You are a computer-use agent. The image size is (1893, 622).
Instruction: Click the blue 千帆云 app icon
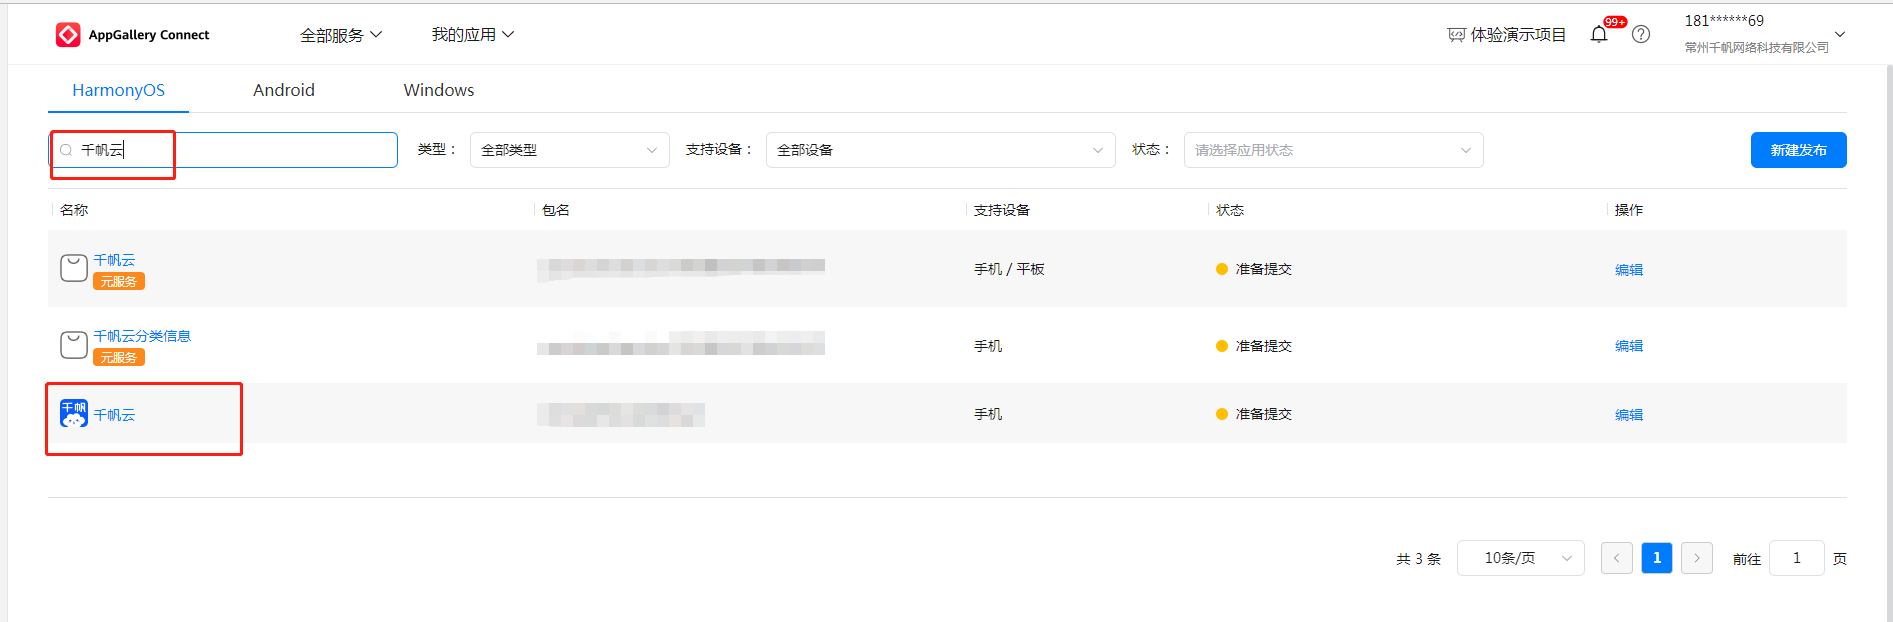pyautogui.click(x=74, y=413)
